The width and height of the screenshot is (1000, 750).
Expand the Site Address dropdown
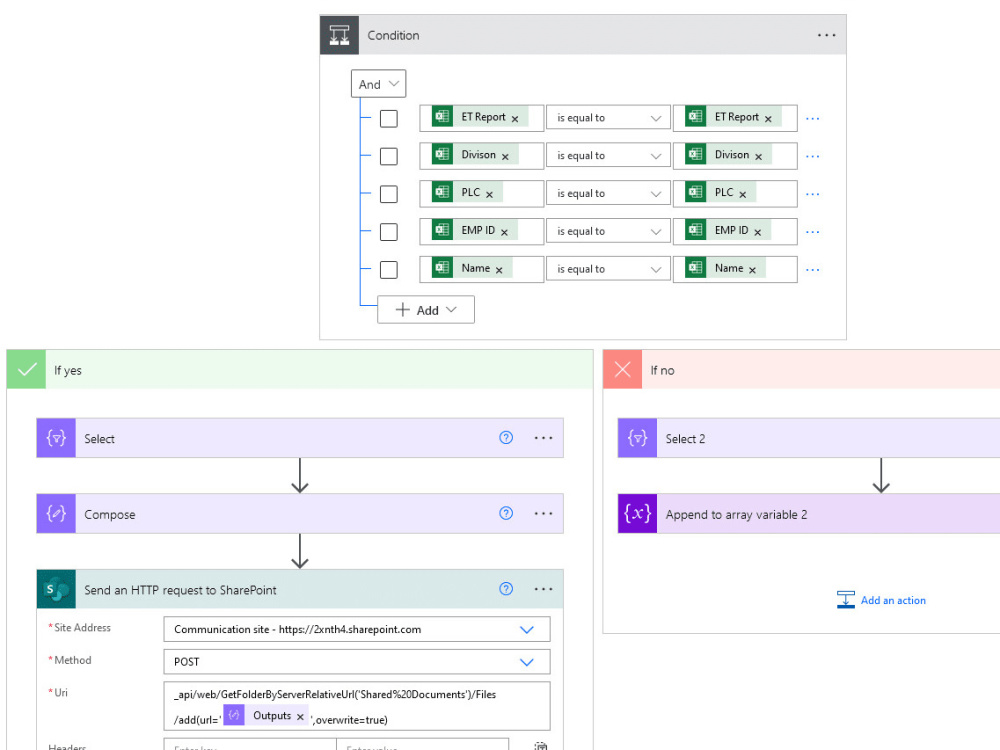pos(526,629)
